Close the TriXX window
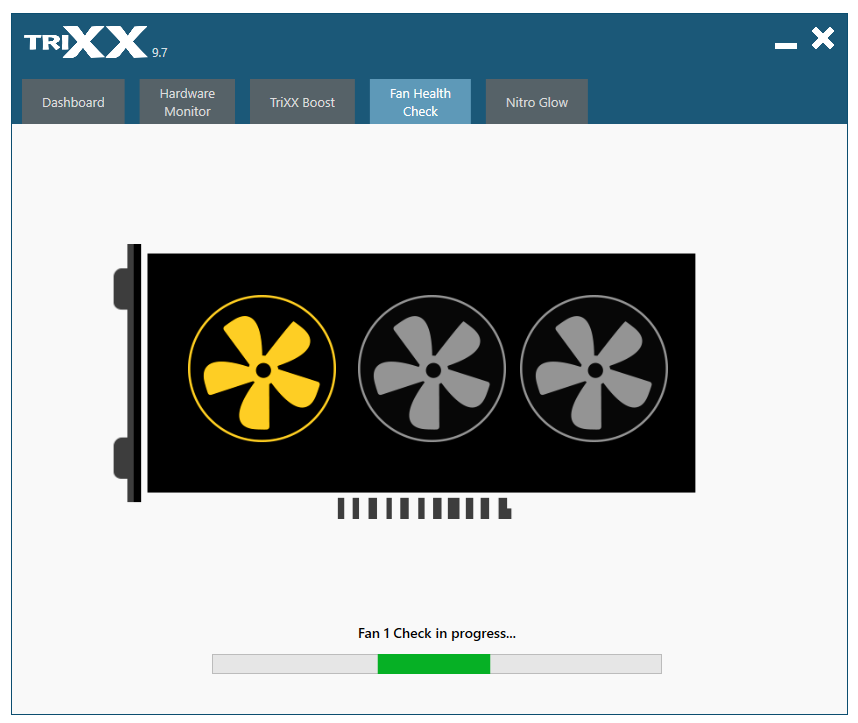Viewport: 858px width, 723px height. click(x=823, y=38)
